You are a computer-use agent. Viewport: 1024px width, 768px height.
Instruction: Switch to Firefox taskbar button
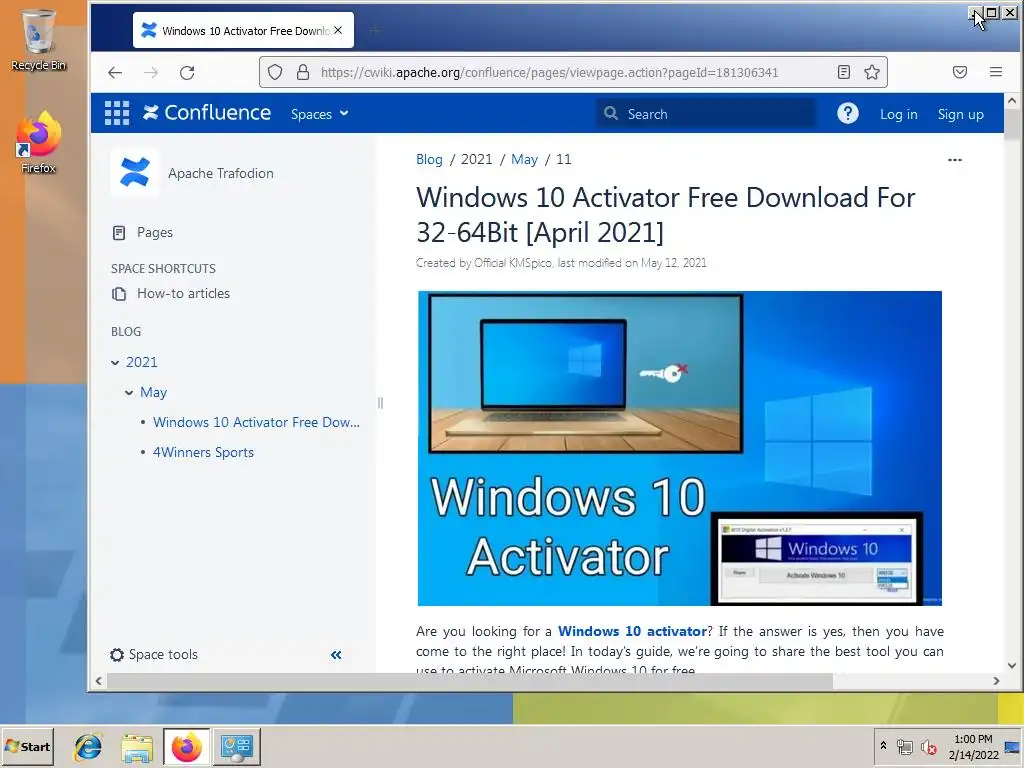pyautogui.click(x=187, y=747)
